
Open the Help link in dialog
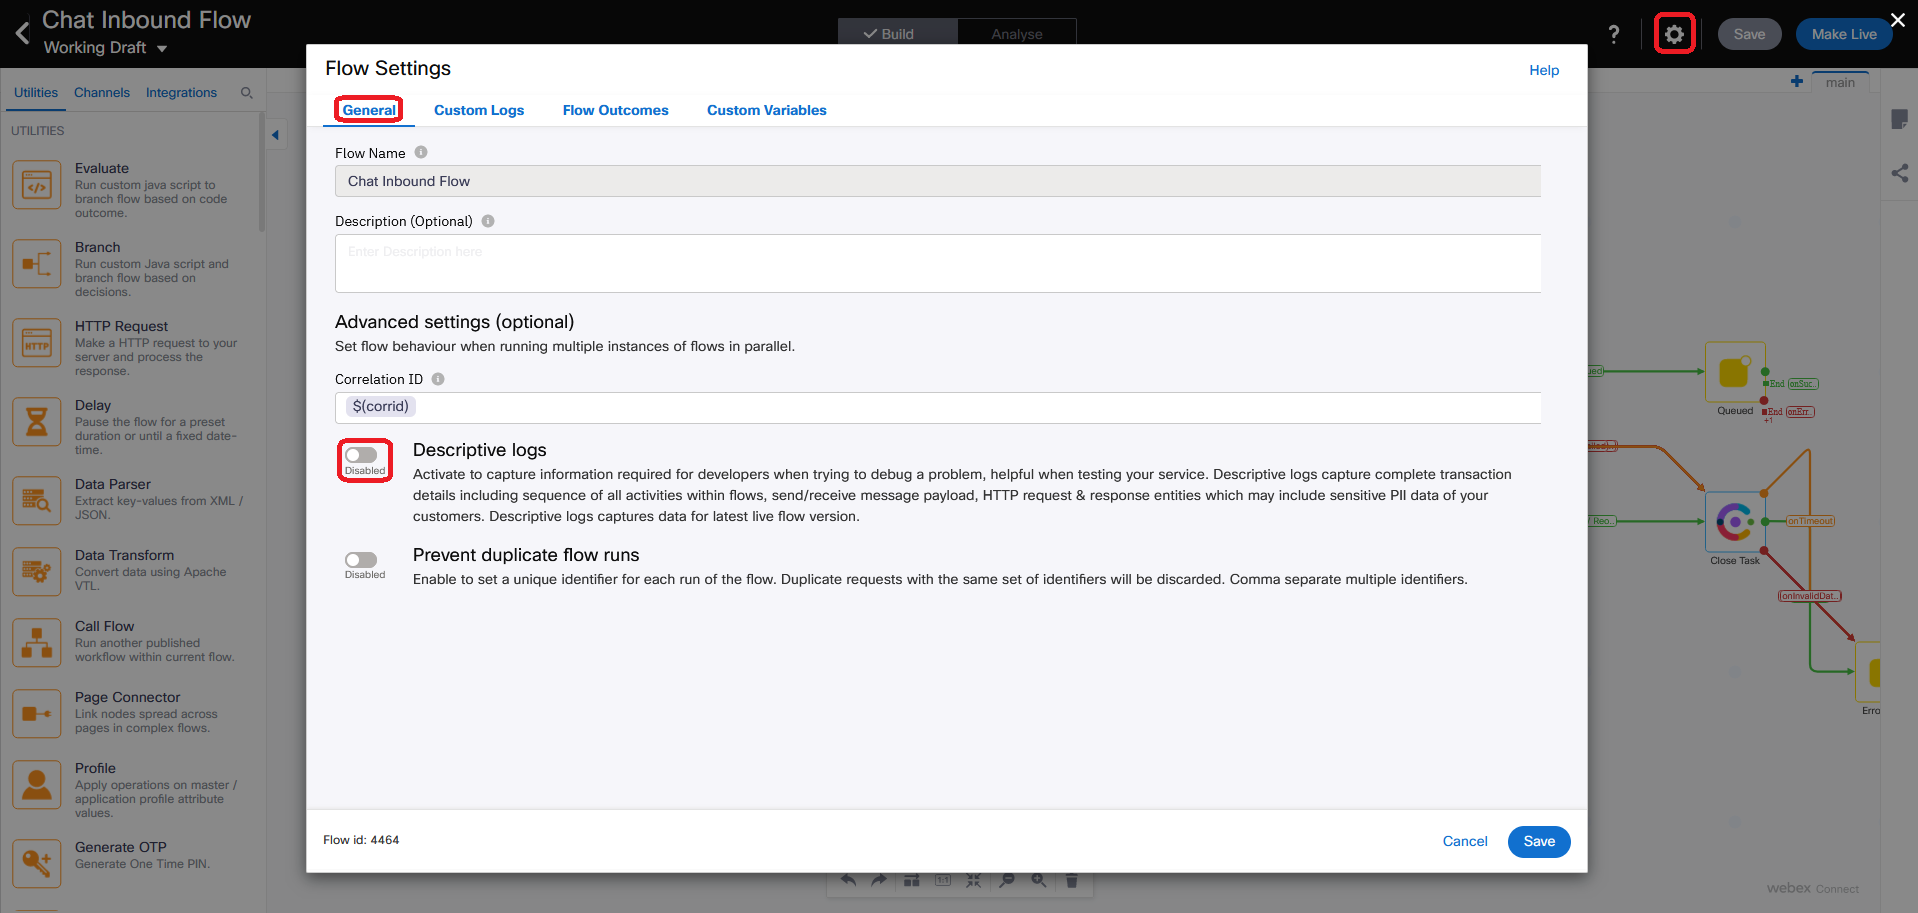pos(1544,70)
